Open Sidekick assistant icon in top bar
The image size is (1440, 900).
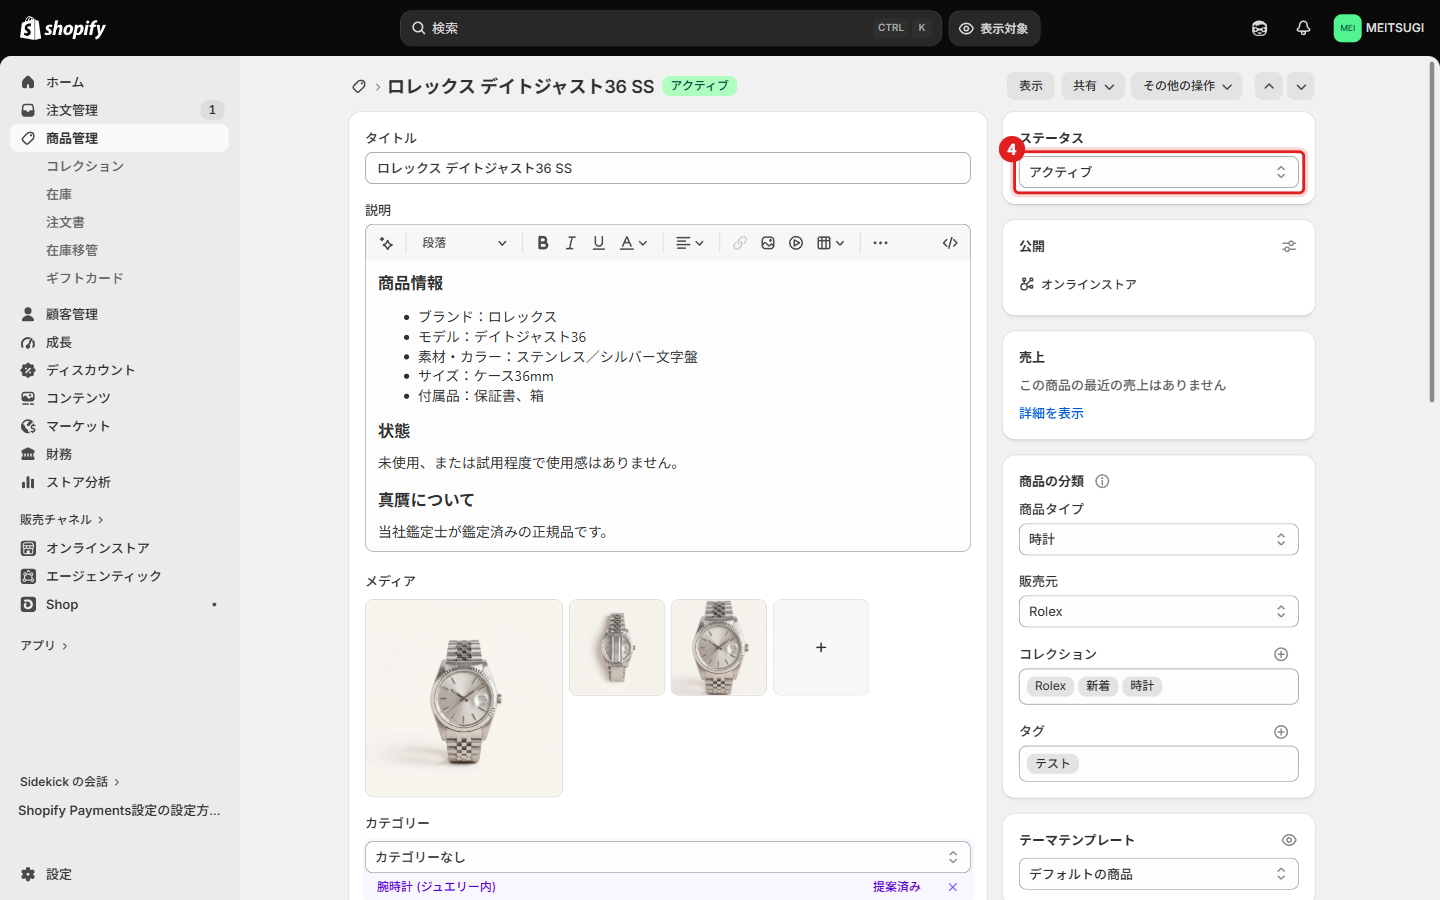pos(1259,28)
